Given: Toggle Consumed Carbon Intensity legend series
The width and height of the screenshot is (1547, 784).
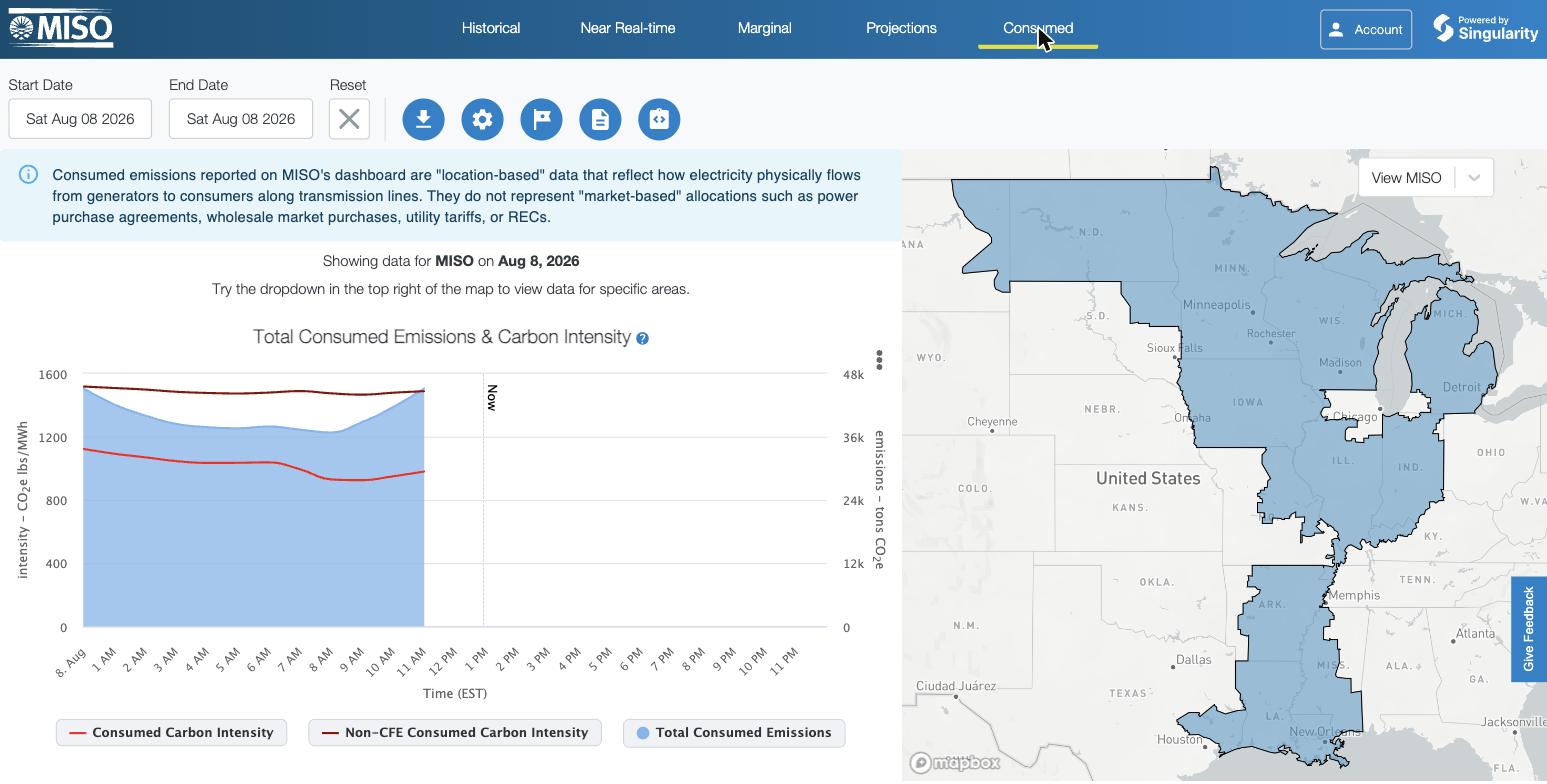Looking at the screenshot, I should click(171, 733).
